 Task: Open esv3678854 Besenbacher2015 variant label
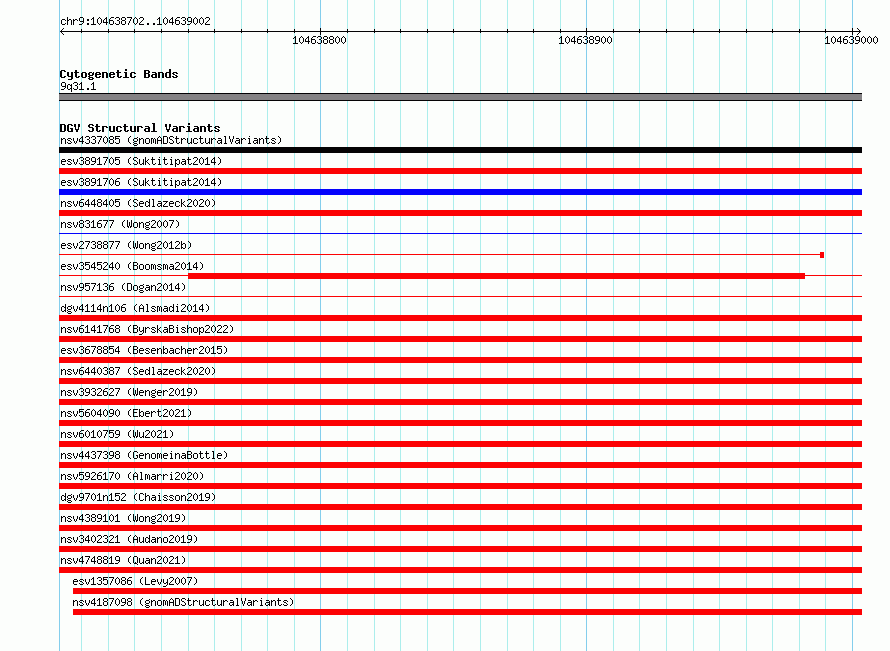click(144, 350)
